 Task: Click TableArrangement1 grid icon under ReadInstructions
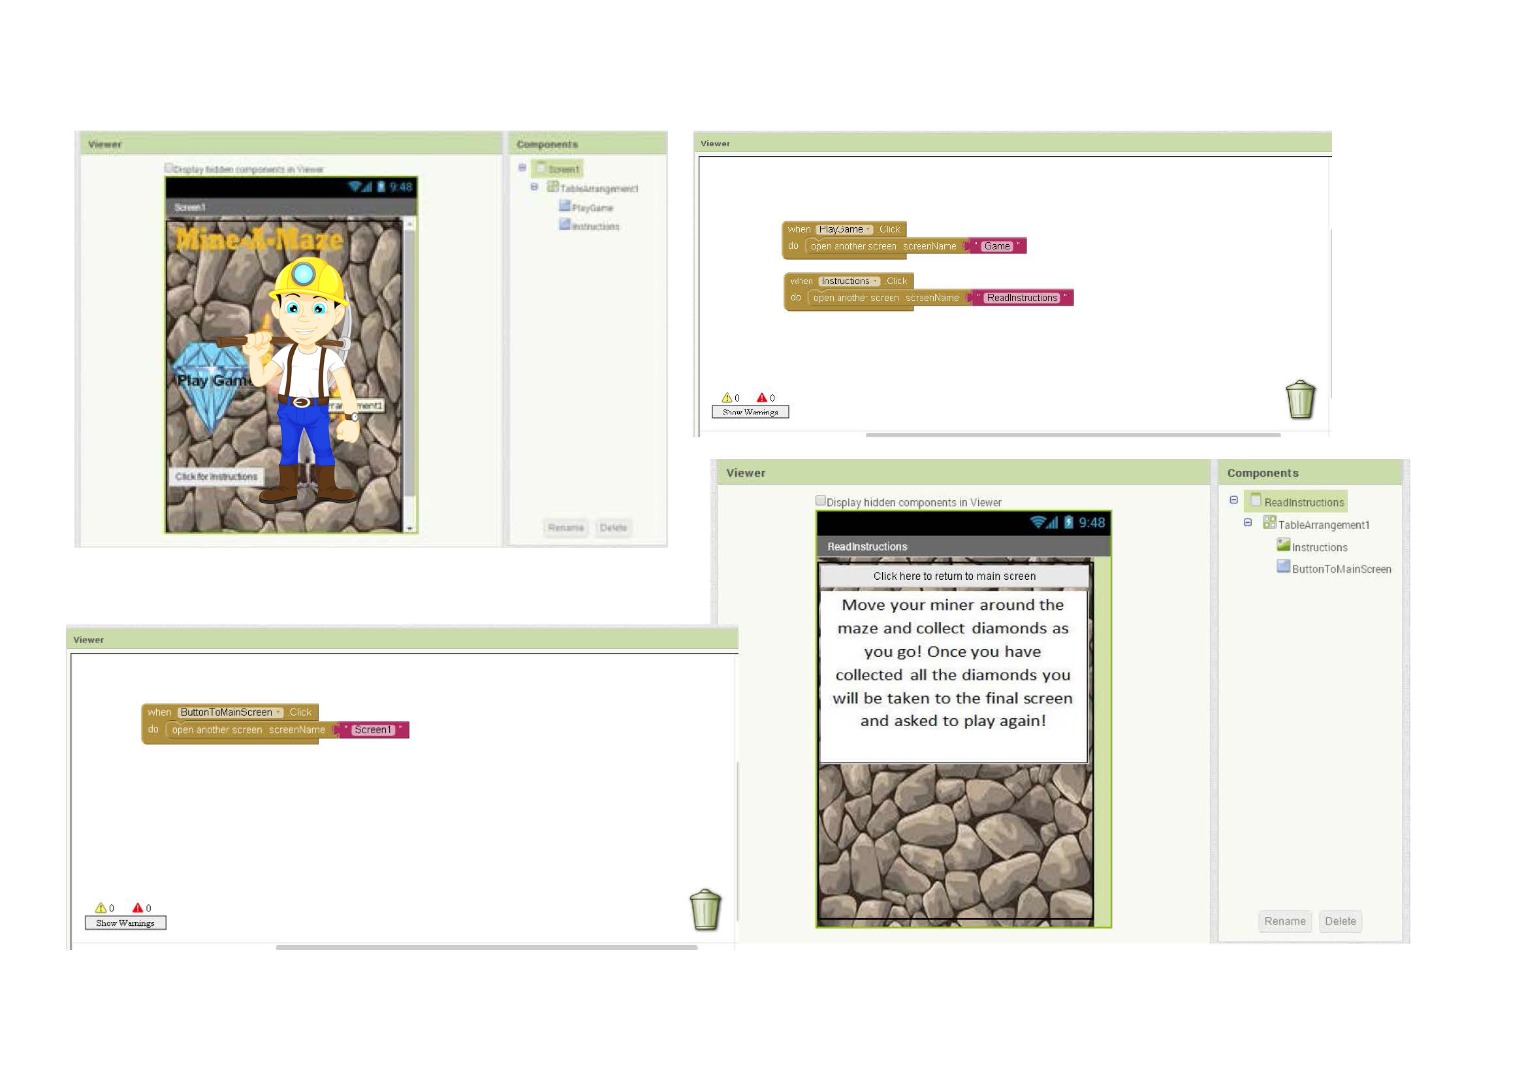[1269, 522]
